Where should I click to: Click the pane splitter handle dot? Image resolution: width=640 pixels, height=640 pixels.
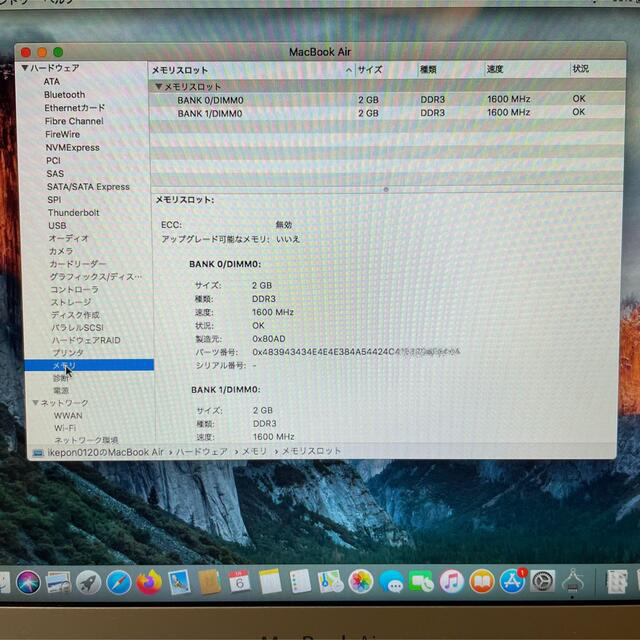click(386, 189)
